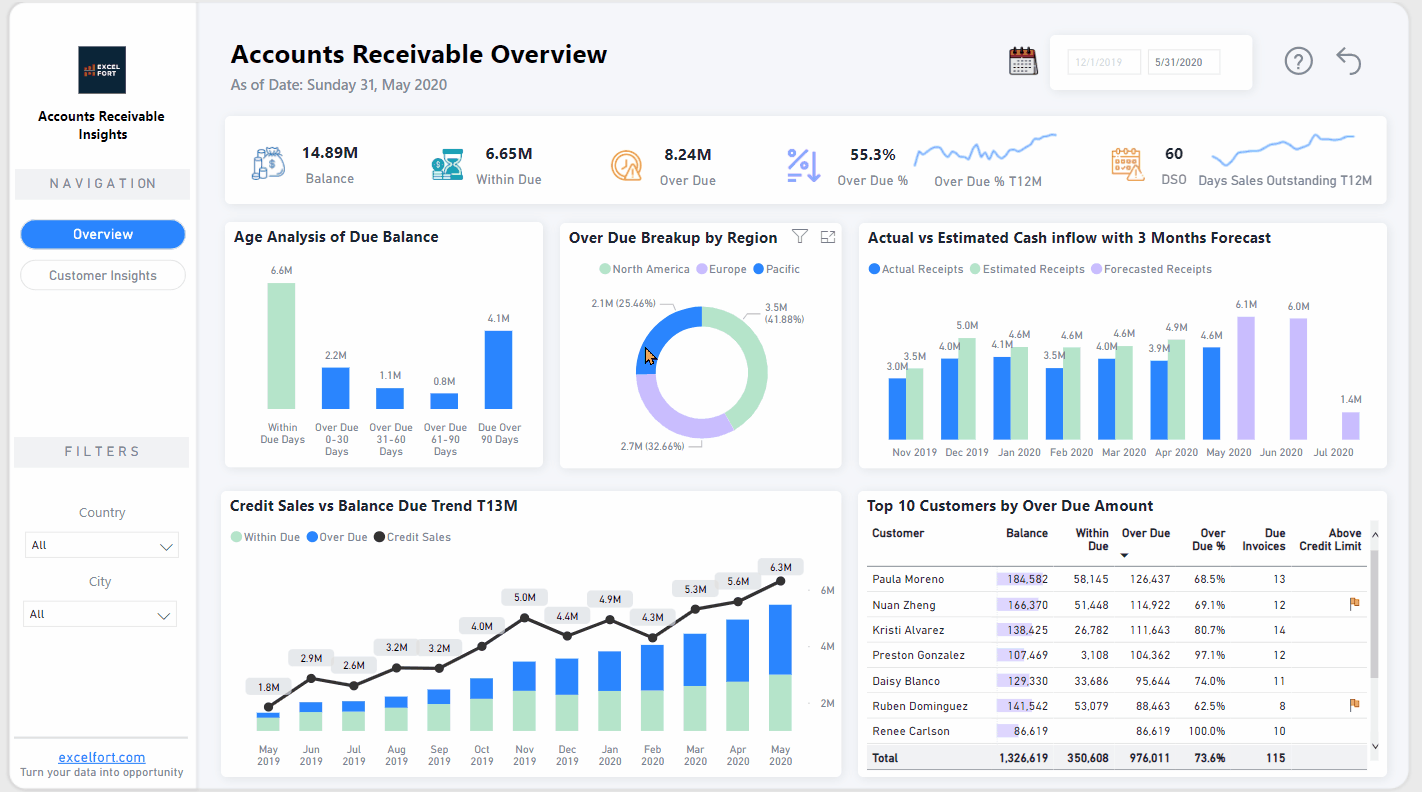The width and height of the screenshot is (1422, 792).
Task: Select the Overview navigation tab
Action: pyautogui.click(x=103, y=234)
